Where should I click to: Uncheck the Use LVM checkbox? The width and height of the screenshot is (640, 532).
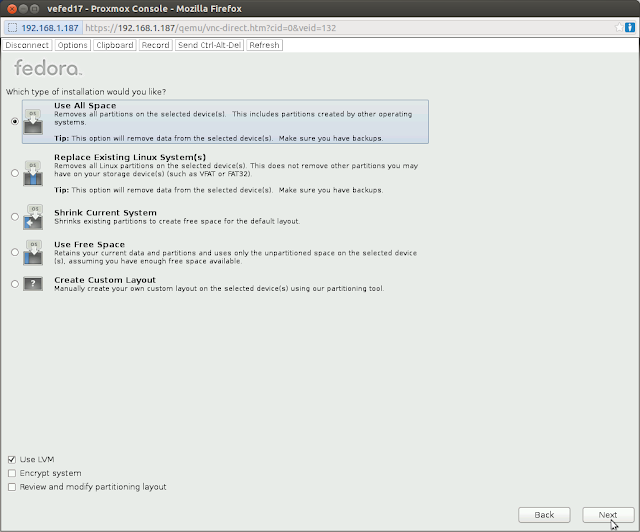pyautogui.click(x=12, y=460)
